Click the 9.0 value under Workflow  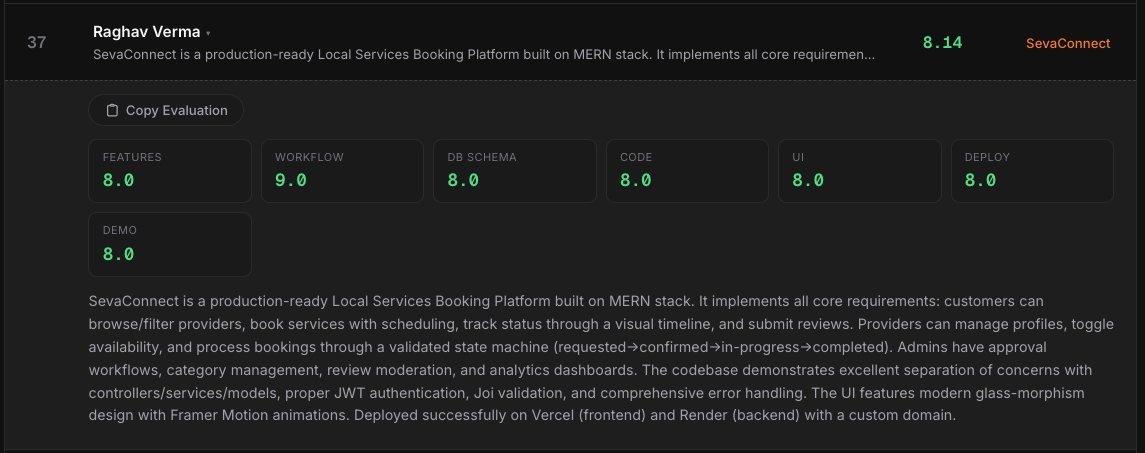click(x=291, y=181)
